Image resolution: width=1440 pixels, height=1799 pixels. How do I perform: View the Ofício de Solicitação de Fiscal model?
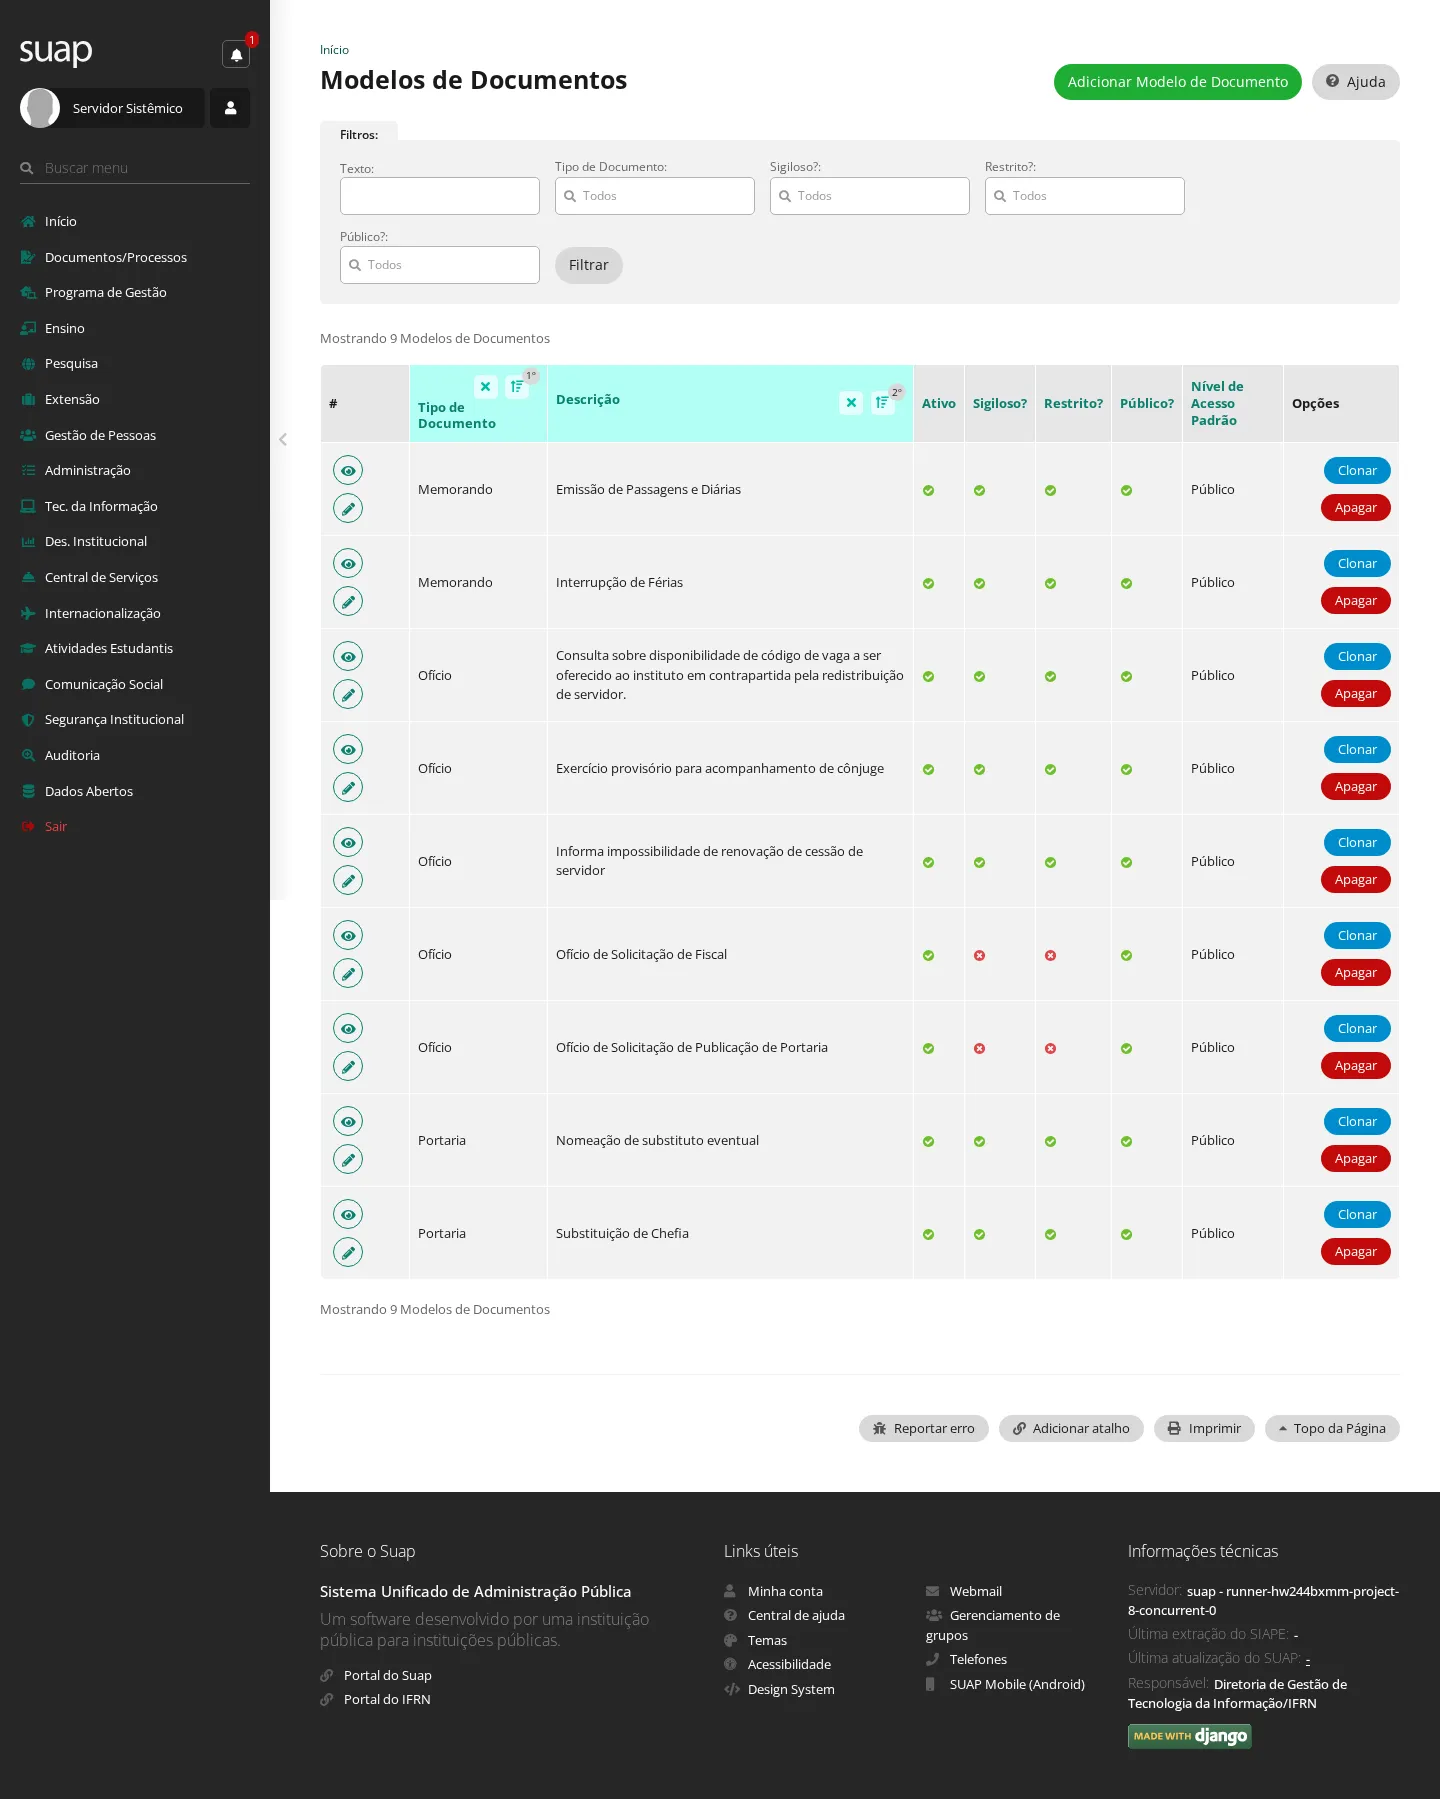pyautogui.click(x=348, y=935)
